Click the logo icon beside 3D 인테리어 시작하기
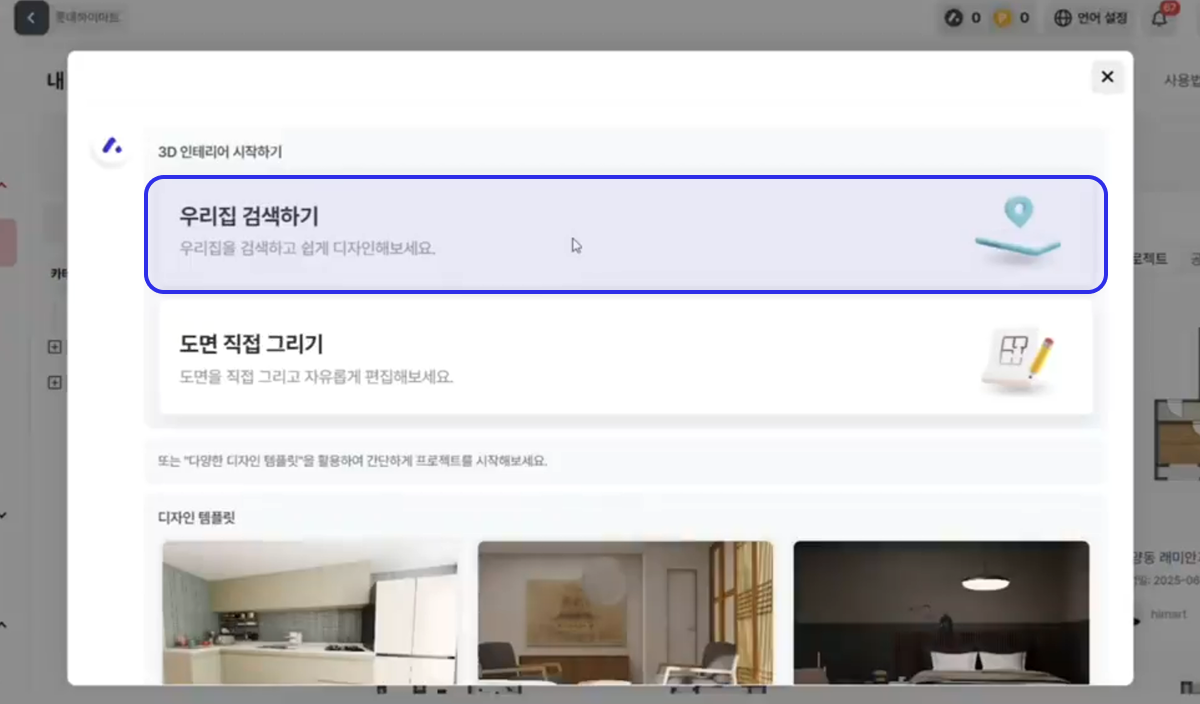Screen dimensions: 1200x704 tap(112, 147)
